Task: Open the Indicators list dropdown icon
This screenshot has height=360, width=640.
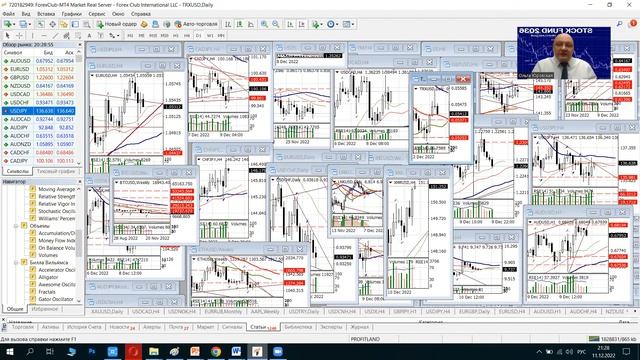Action: click(317, 24)
